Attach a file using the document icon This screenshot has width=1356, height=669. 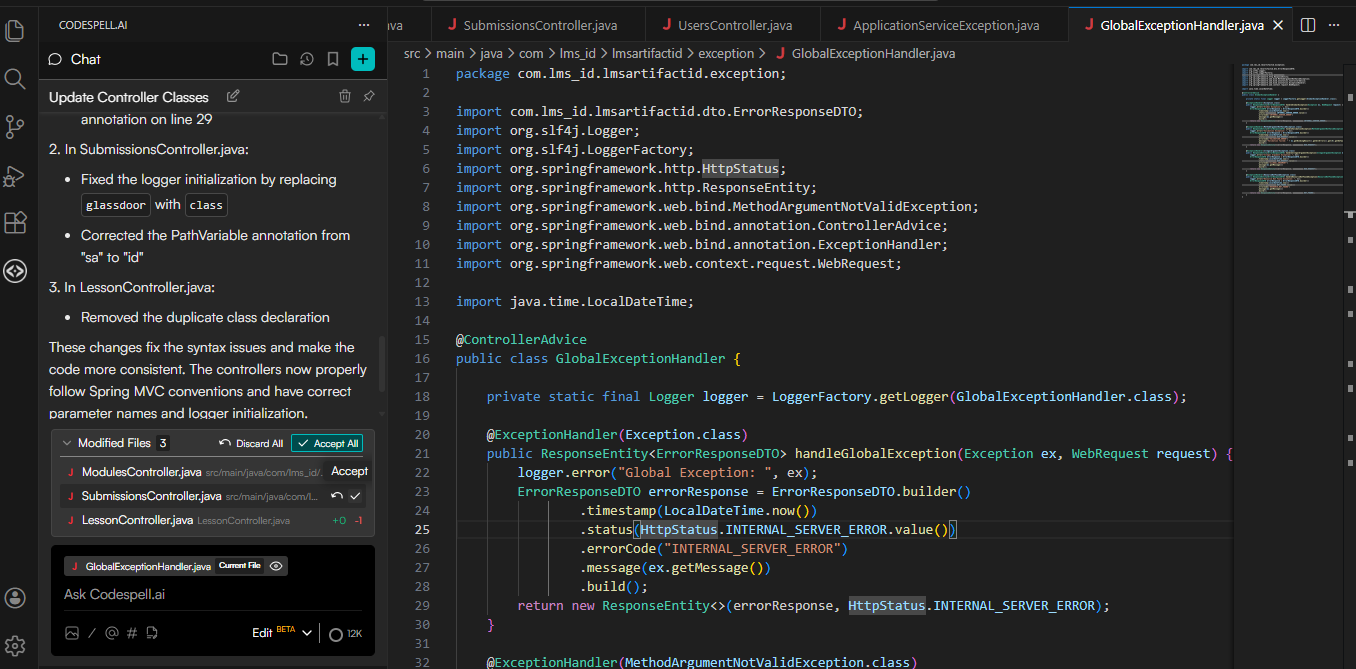click(x=152, y=633)
